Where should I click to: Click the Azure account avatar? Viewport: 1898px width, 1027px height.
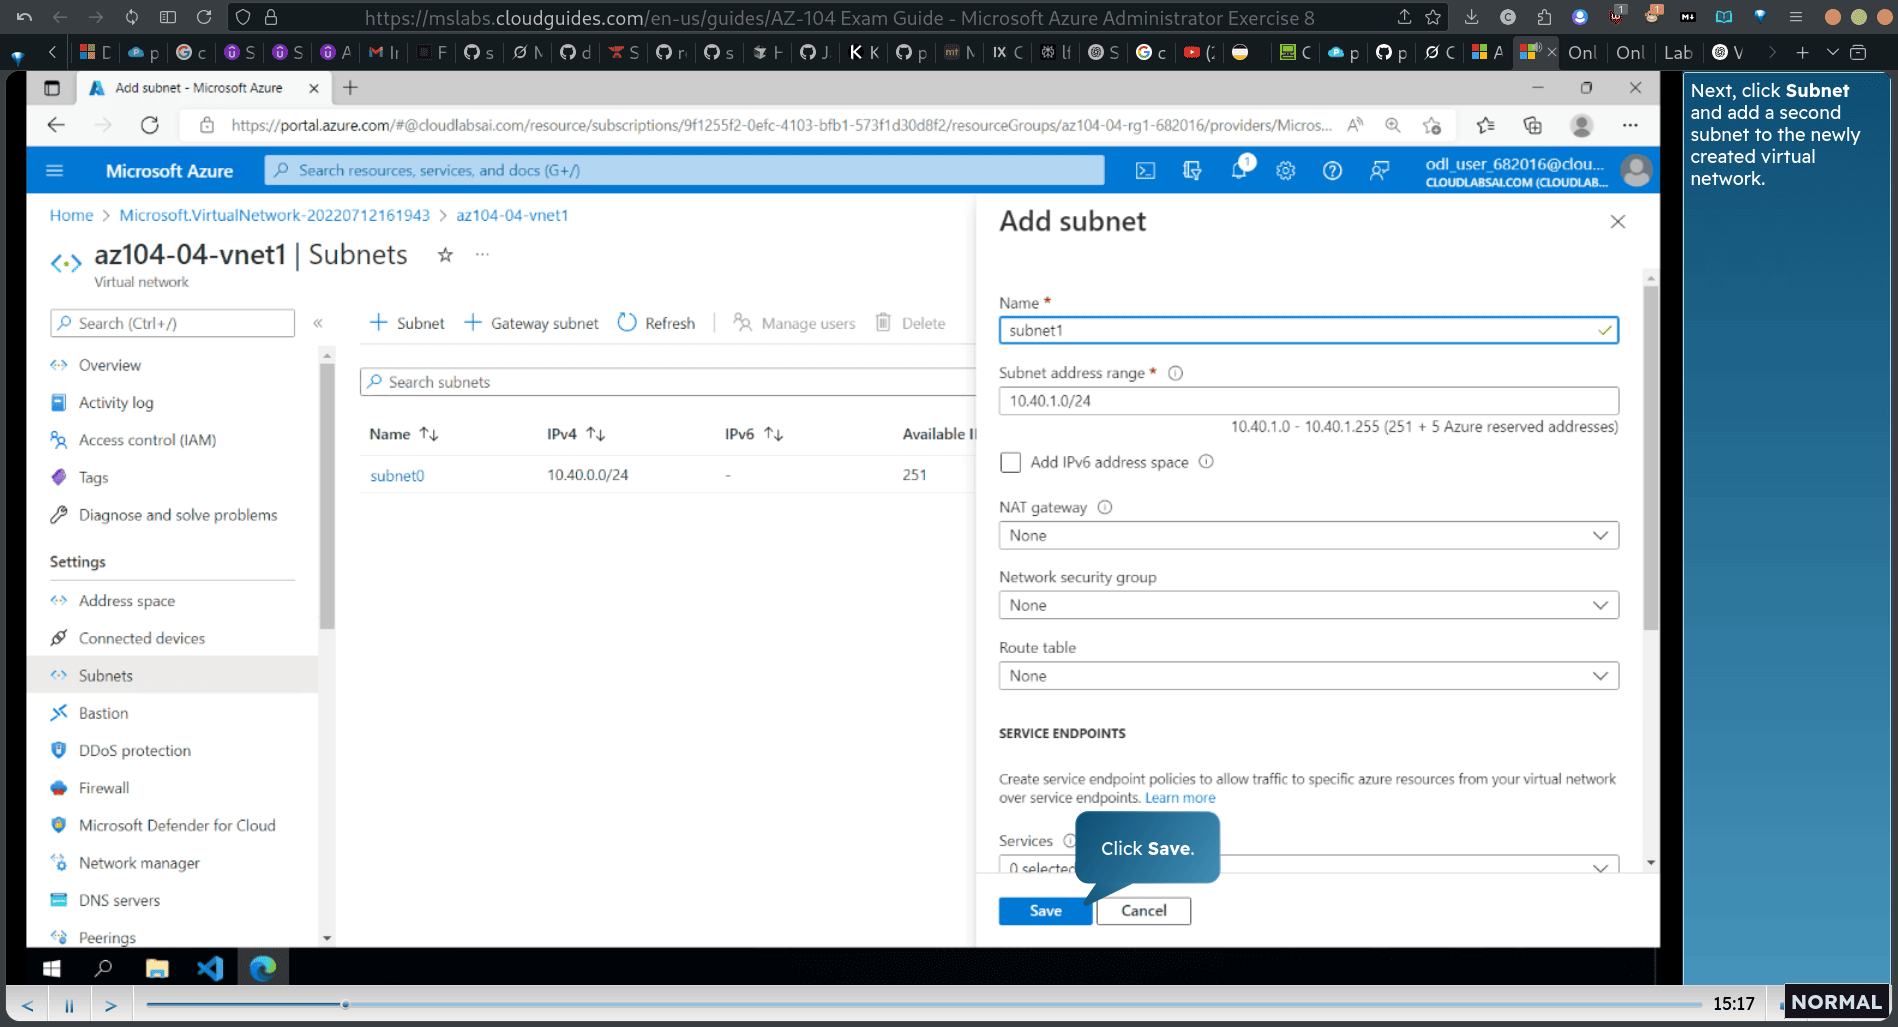pos(1636,171)
